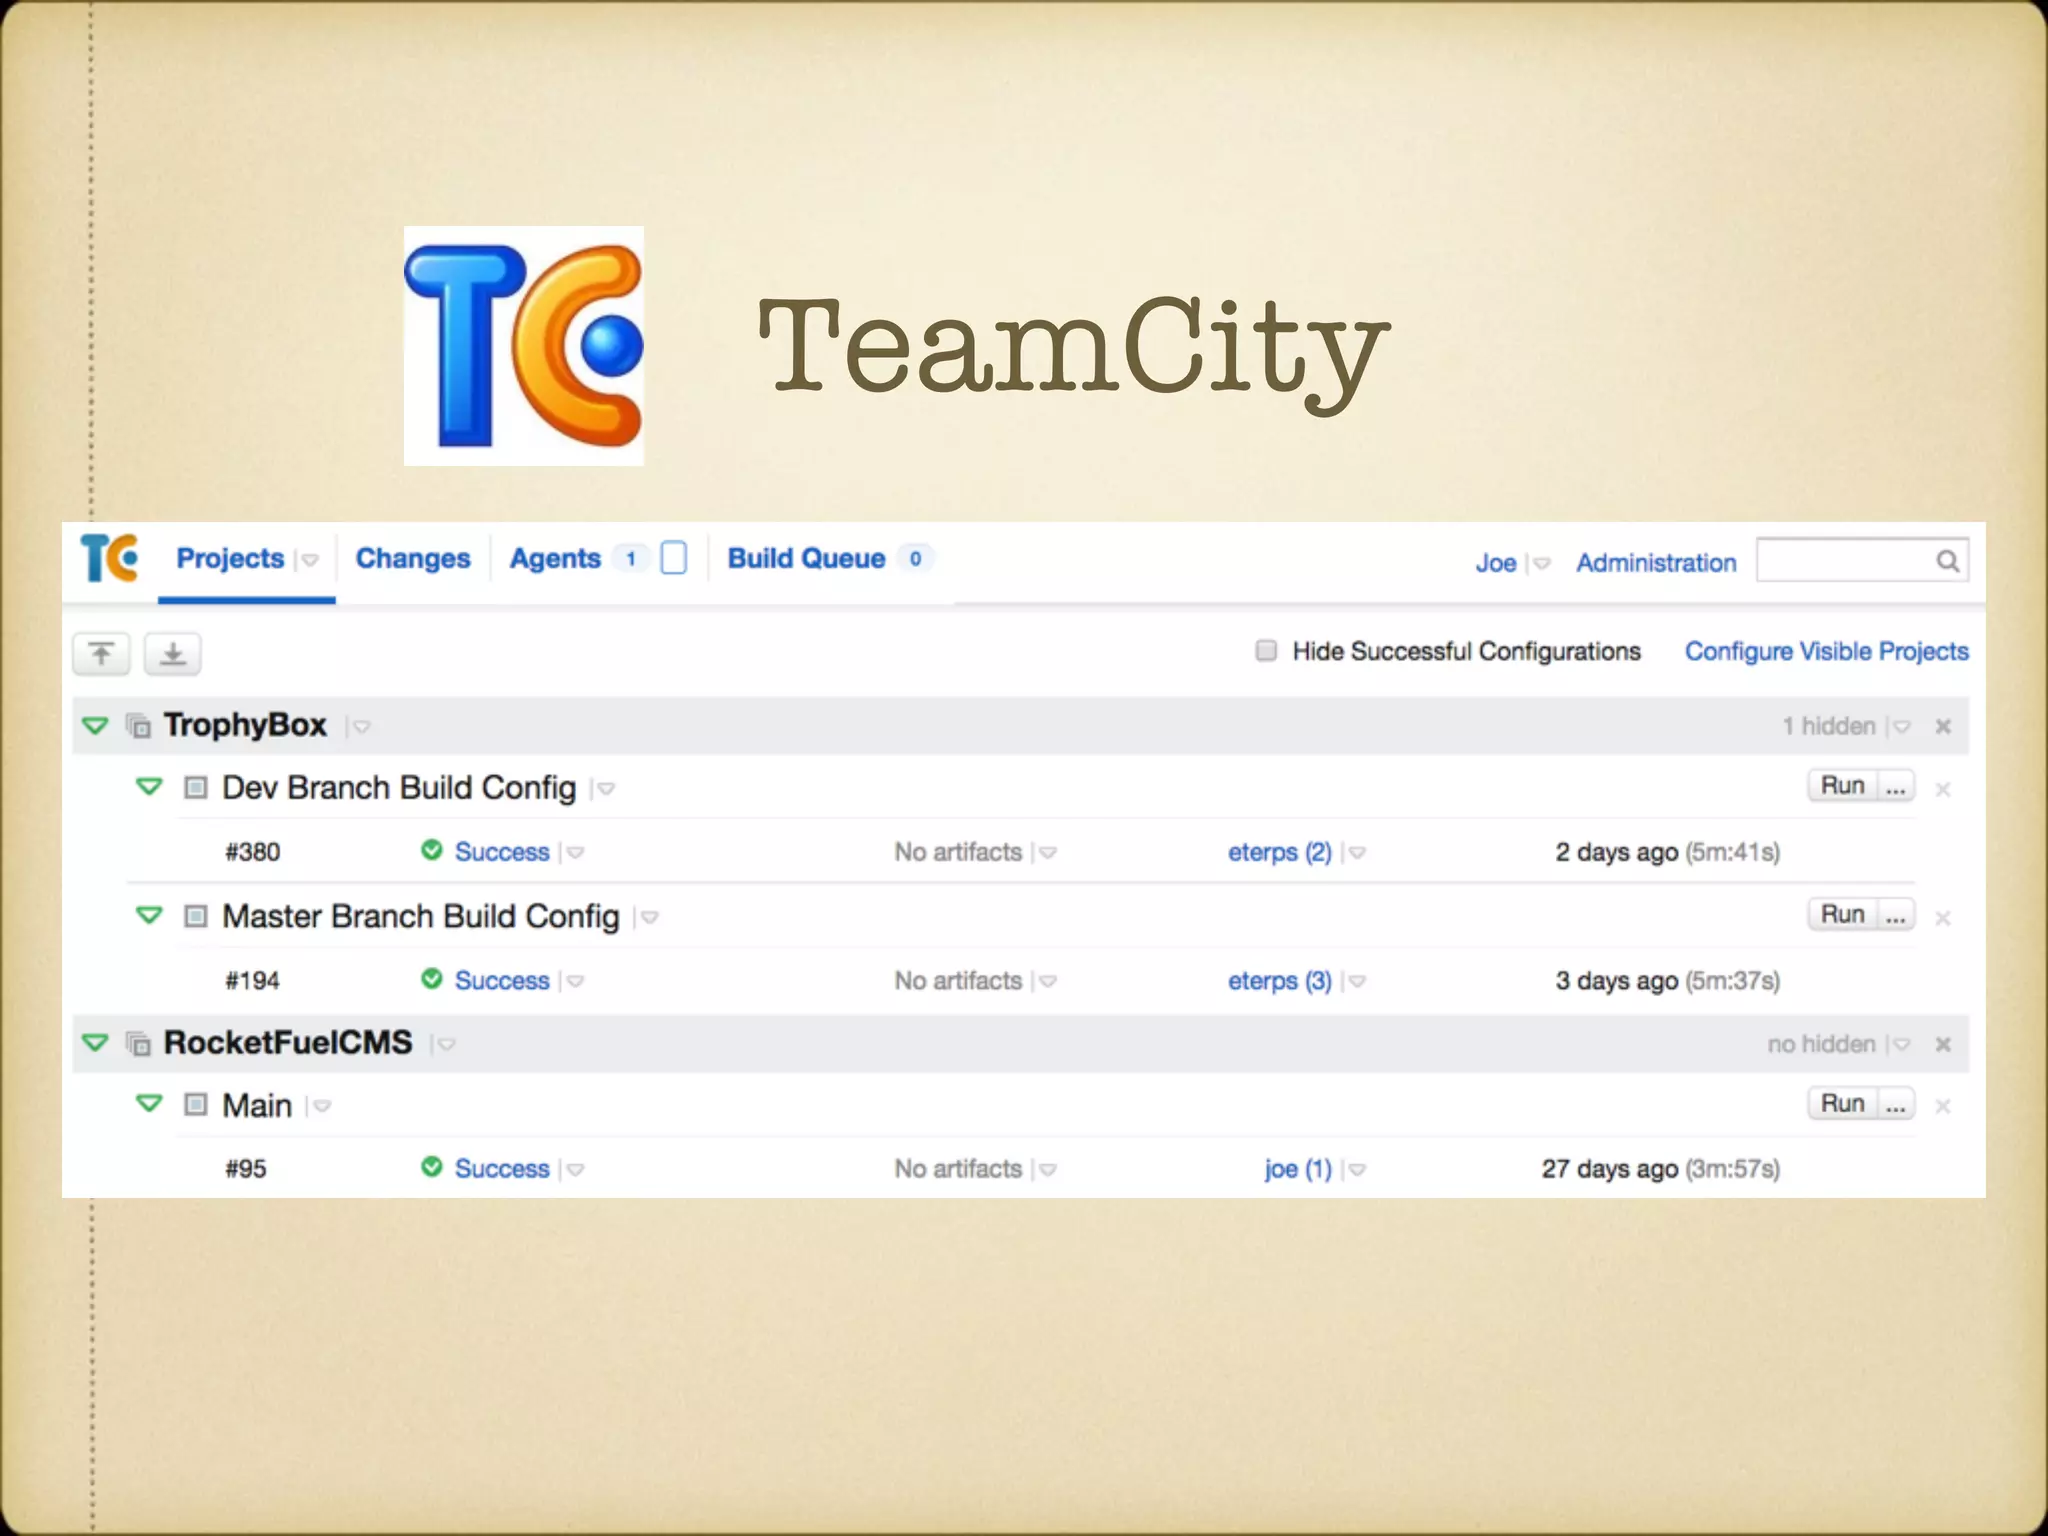Hide the Main configuration with its x
Image resolution: width=2048 pixels, height=1536 pixels.
(1943, 1106)
